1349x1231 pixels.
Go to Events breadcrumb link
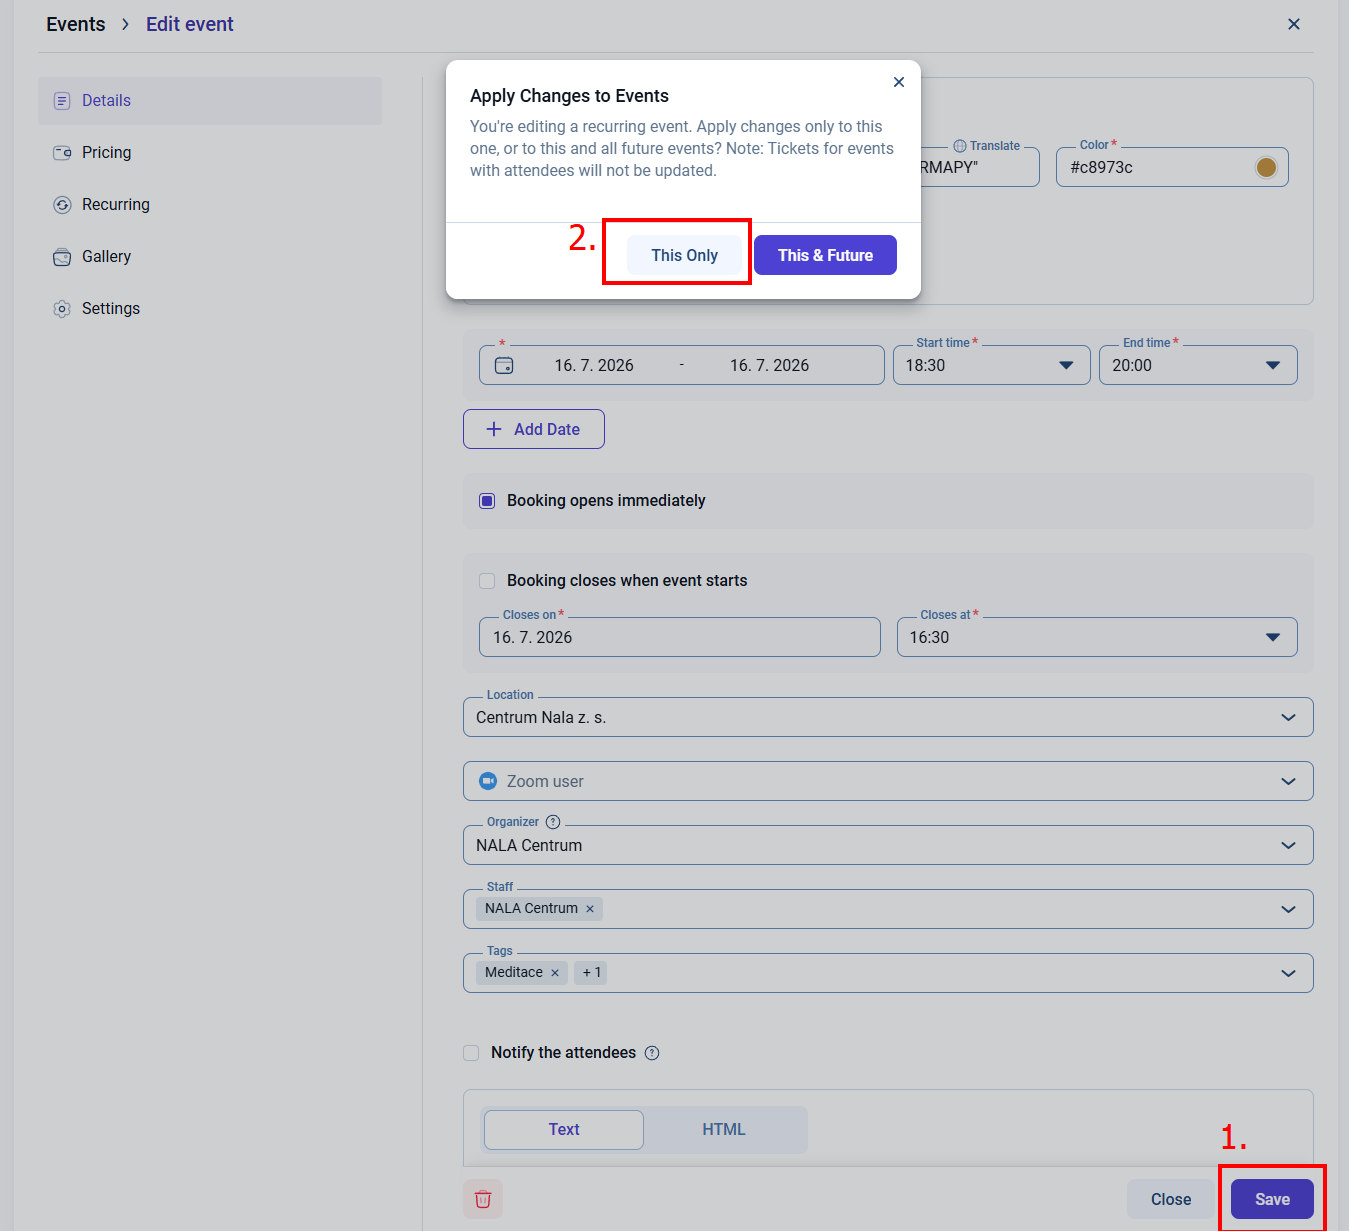76,24
